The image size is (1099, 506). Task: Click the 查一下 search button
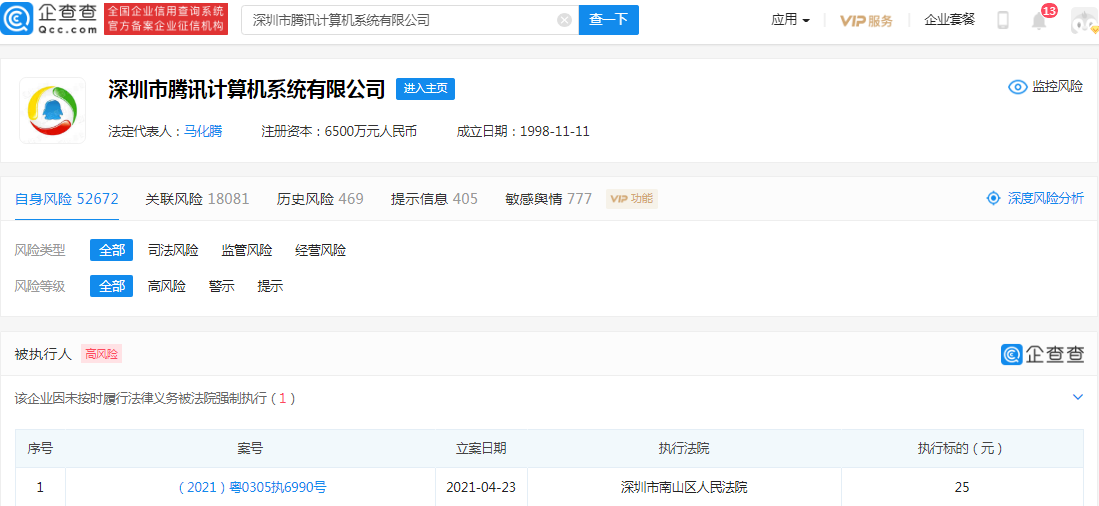(608, 20)
